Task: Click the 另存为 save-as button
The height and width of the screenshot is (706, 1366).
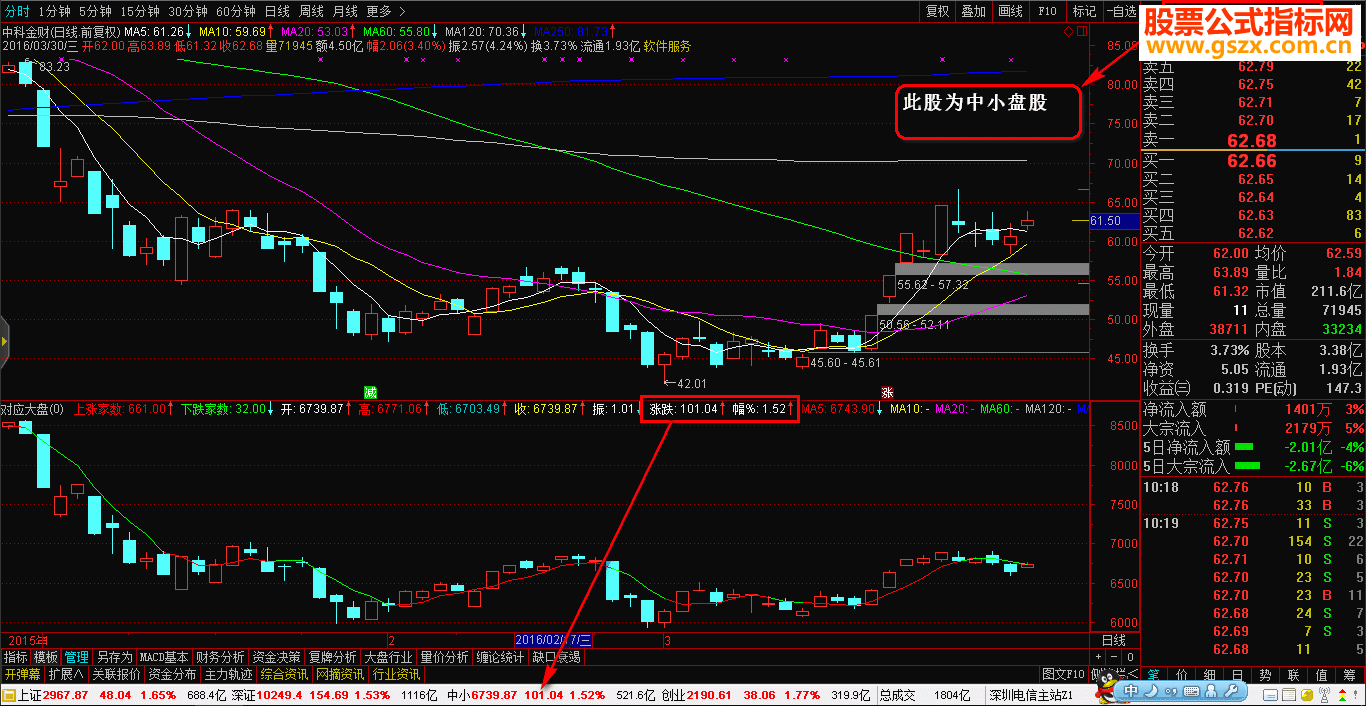Action: point(114,657)
